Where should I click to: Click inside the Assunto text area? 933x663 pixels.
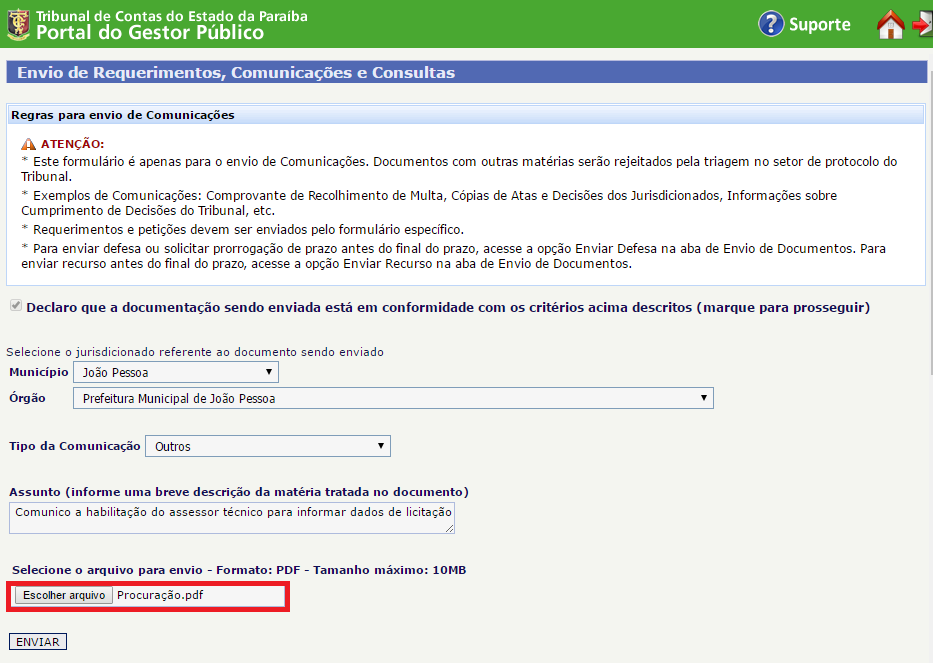coord(232,518)
